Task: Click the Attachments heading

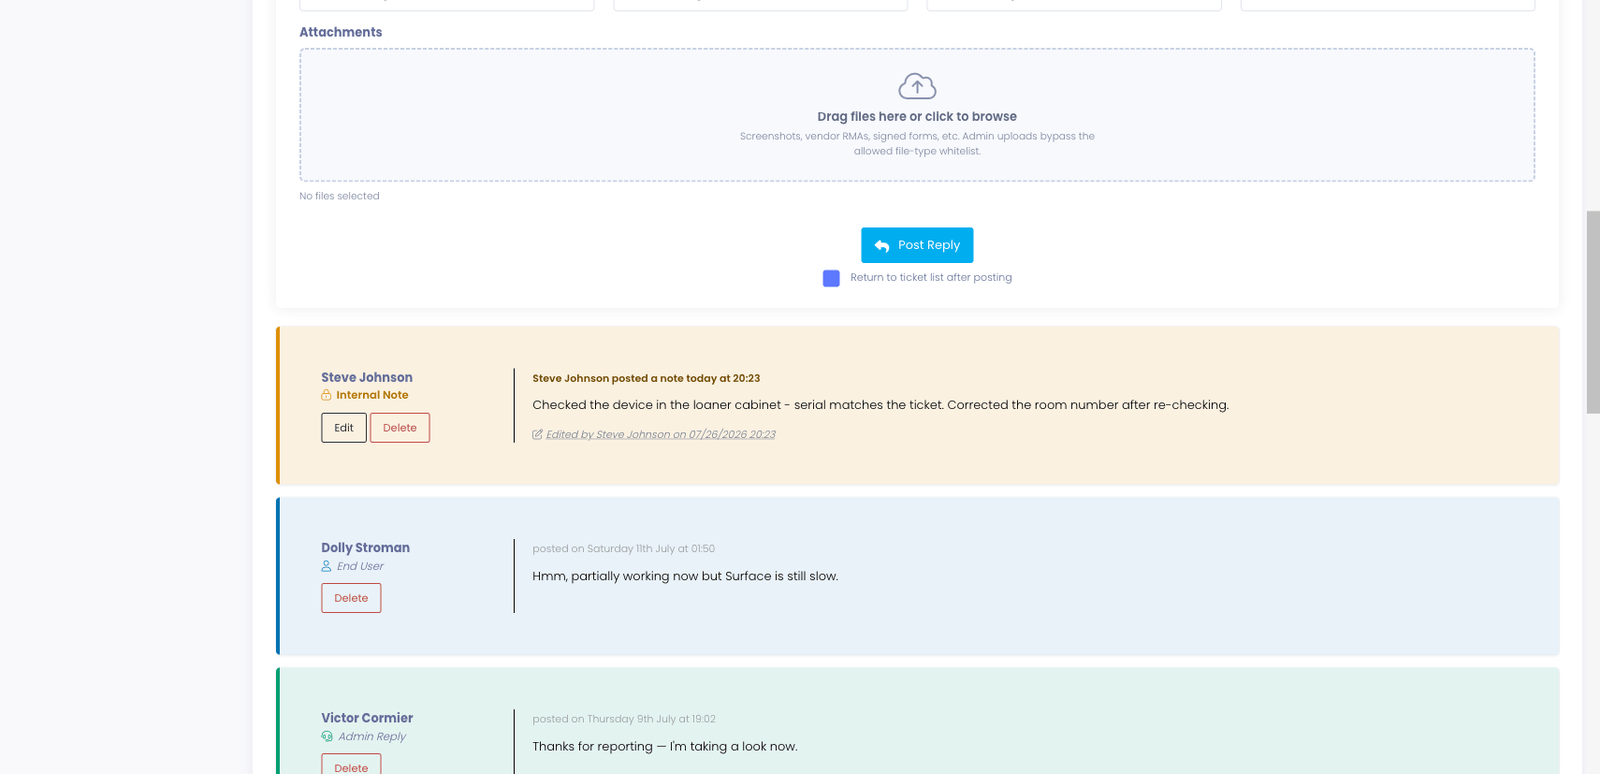Action: (x=340, y=32)
